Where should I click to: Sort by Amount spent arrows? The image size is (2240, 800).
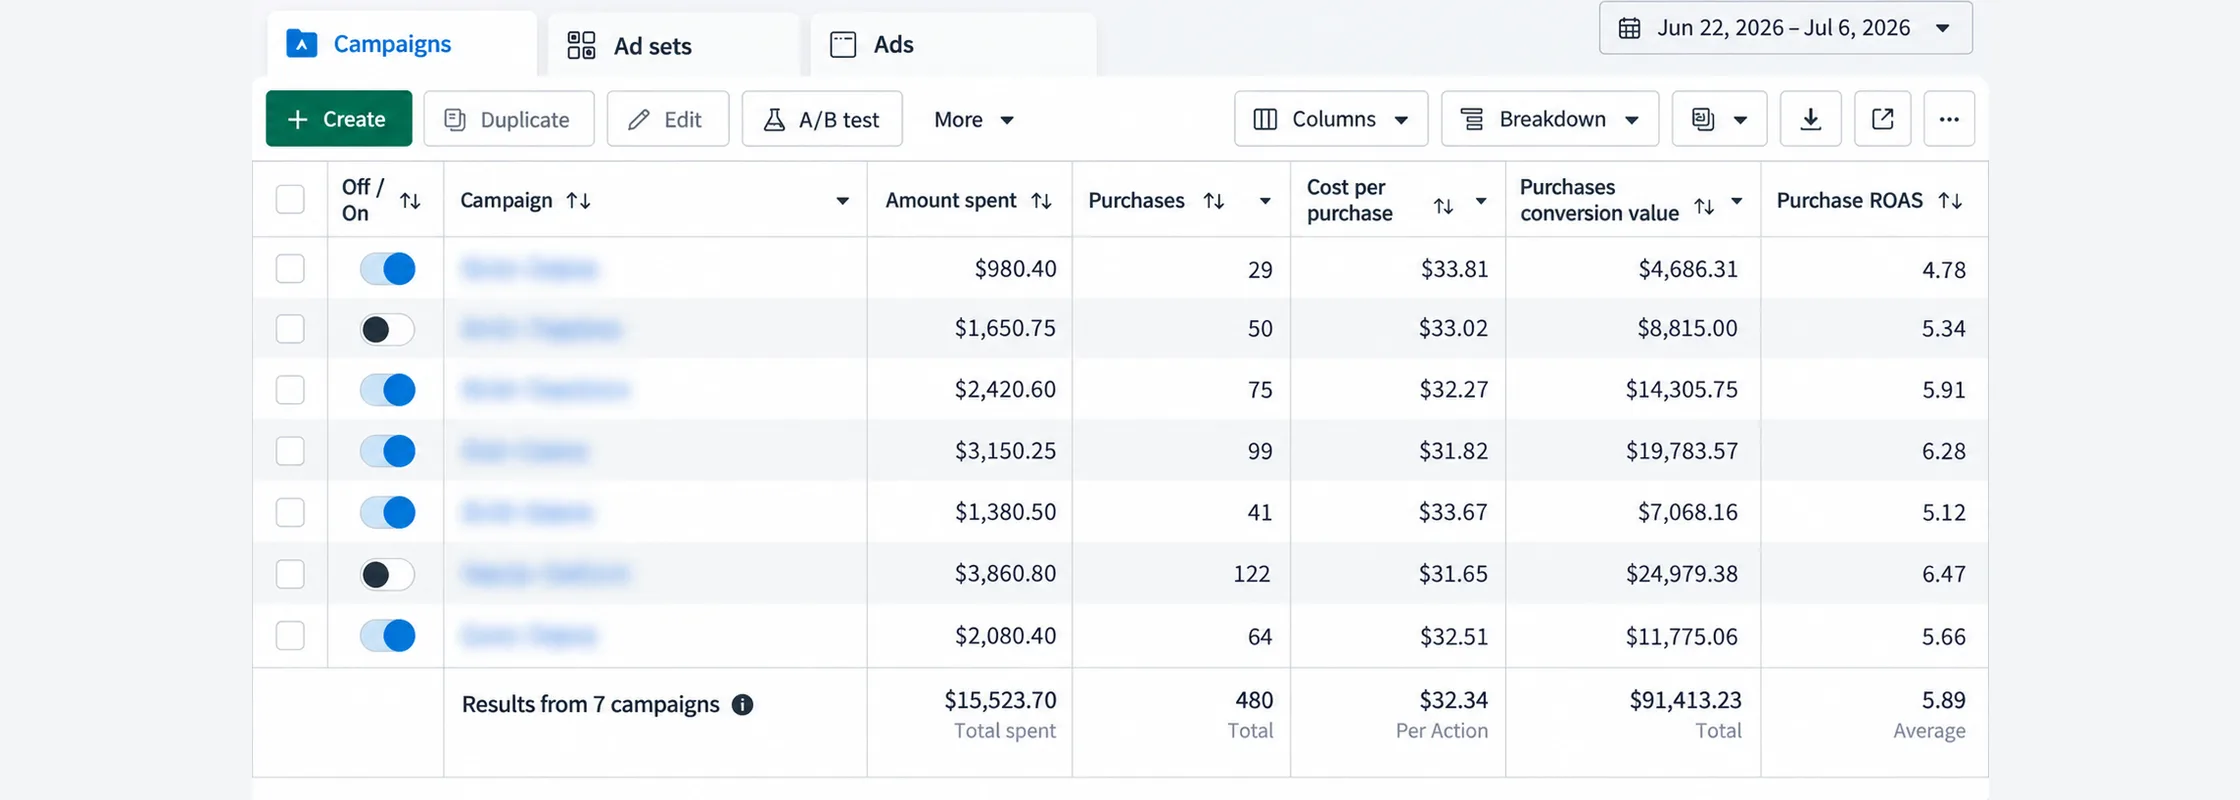click(x=1041, y=201)
